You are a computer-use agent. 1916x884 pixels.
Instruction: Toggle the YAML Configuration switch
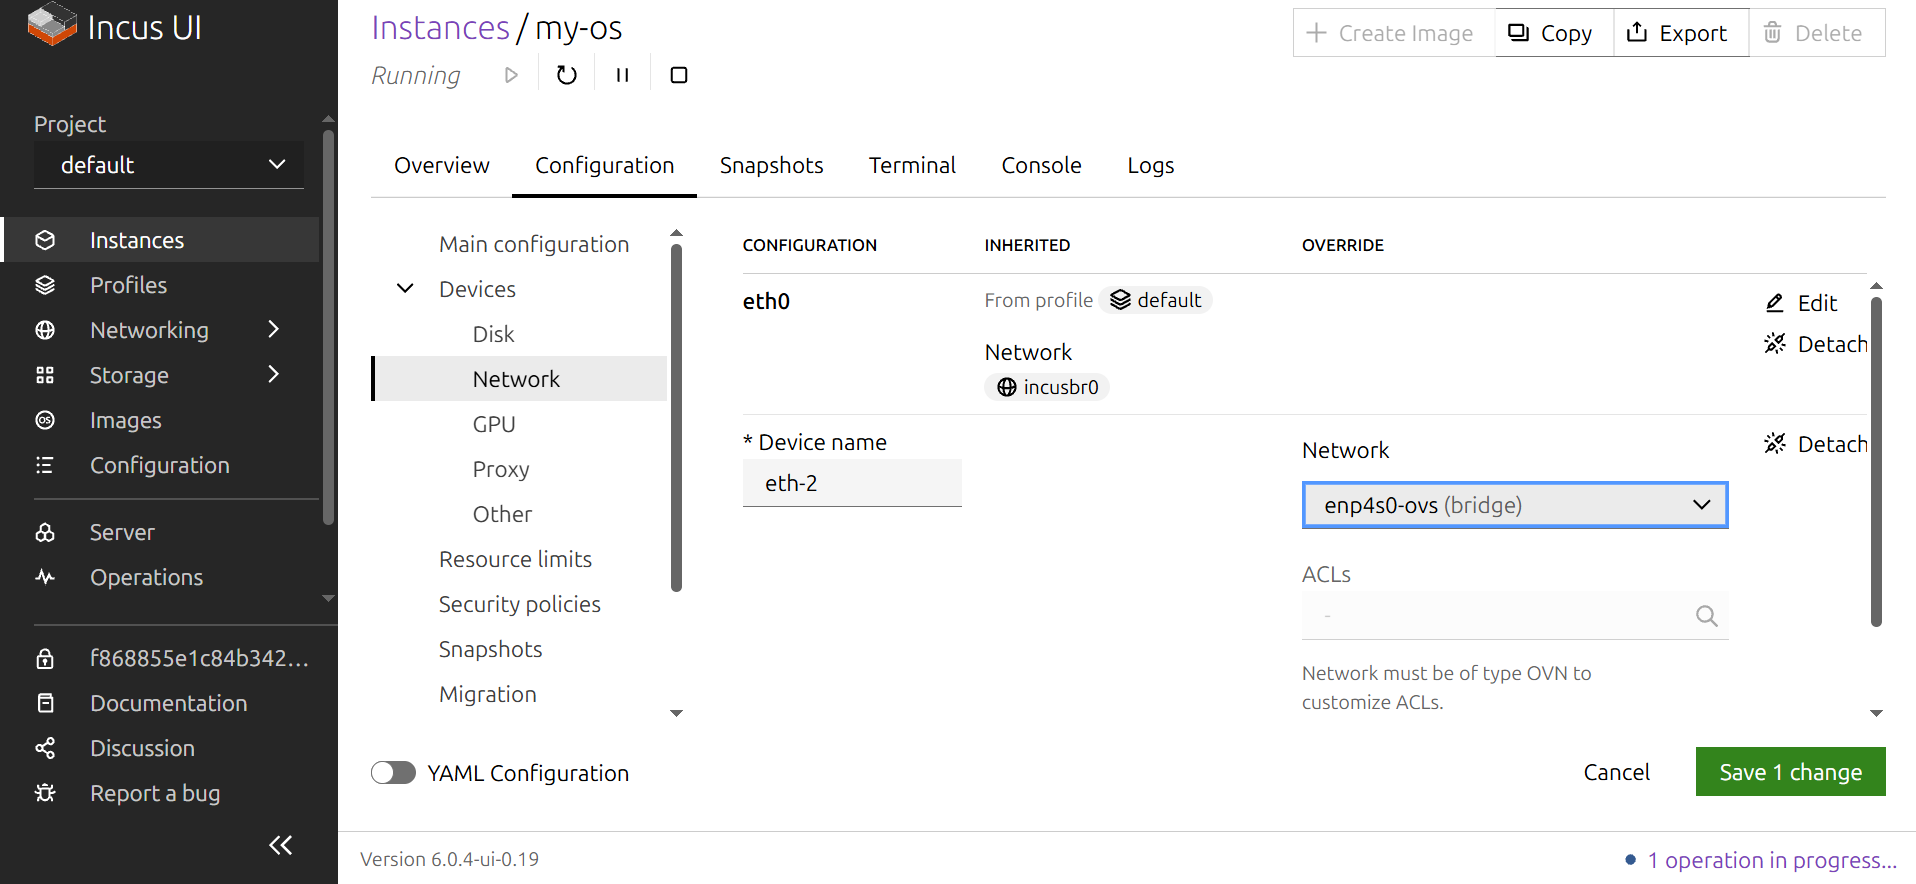pos(393,773)
